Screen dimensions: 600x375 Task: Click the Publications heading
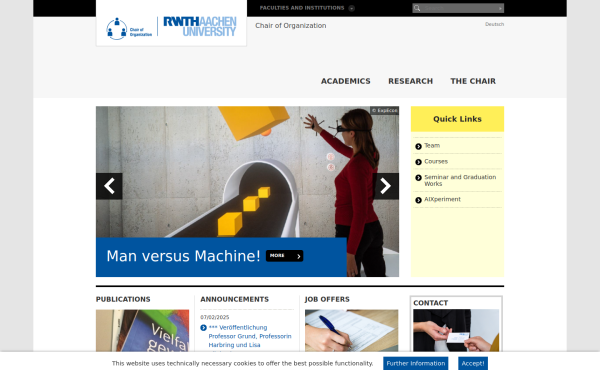[123, 299]
